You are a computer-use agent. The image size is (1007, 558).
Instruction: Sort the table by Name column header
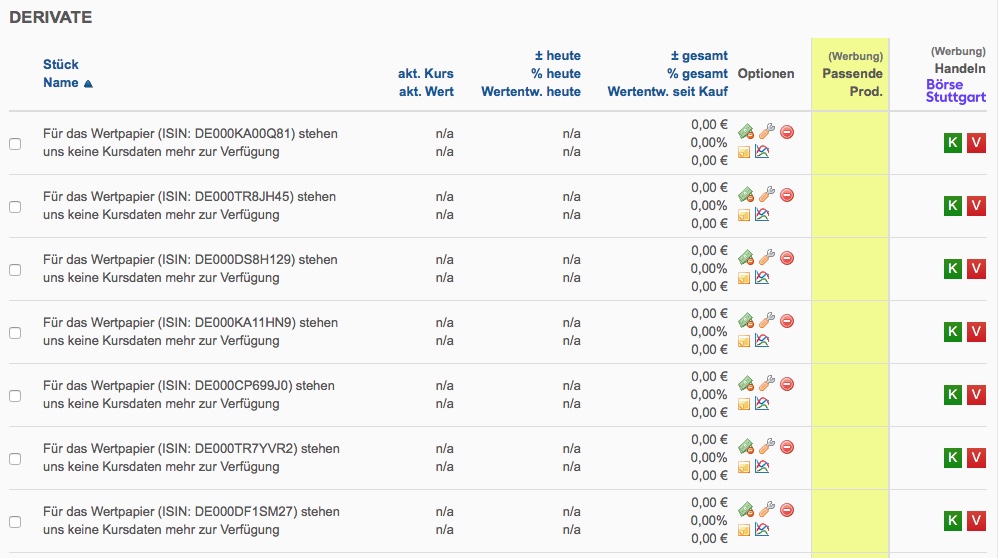click(x=60, y=82)
